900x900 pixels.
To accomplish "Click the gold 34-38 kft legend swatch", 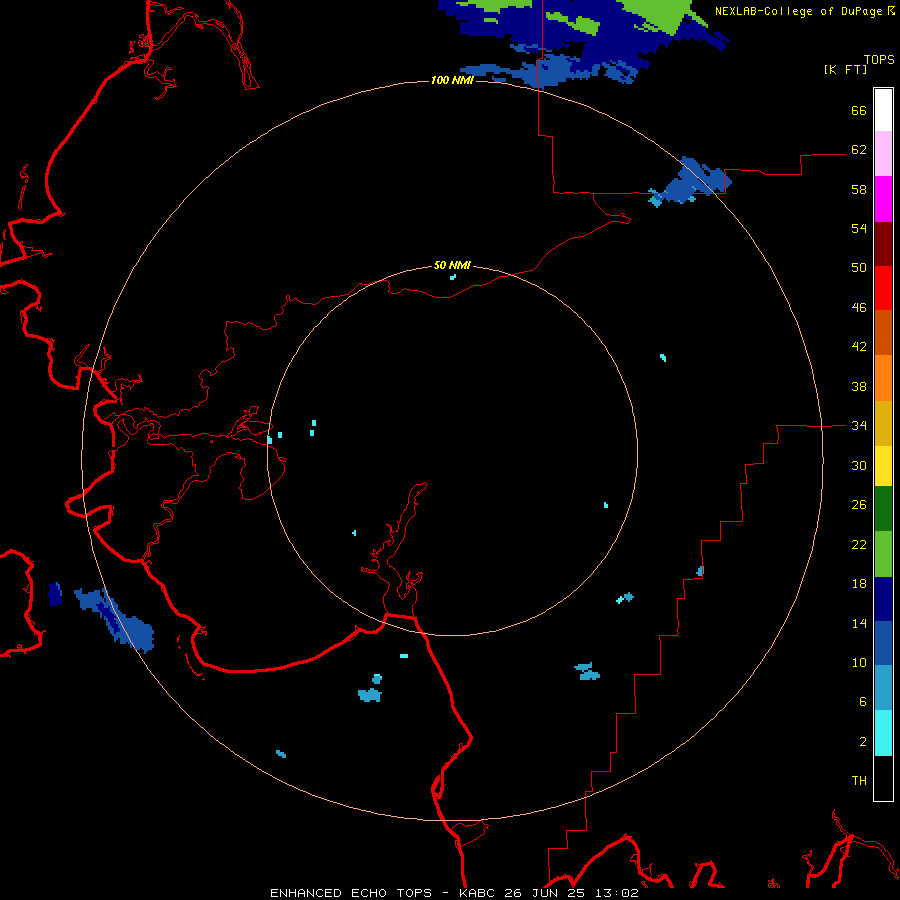I will click(x=883, y=423).
